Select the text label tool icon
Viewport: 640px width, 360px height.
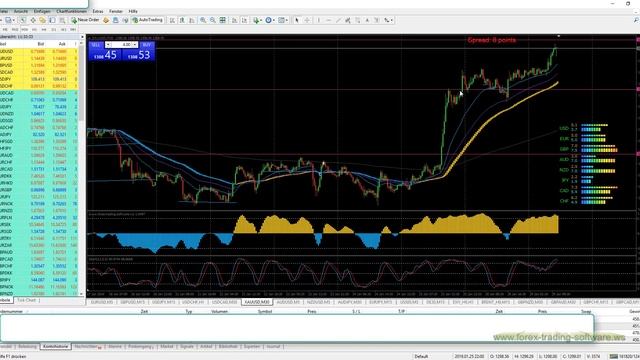click(377, 20)
